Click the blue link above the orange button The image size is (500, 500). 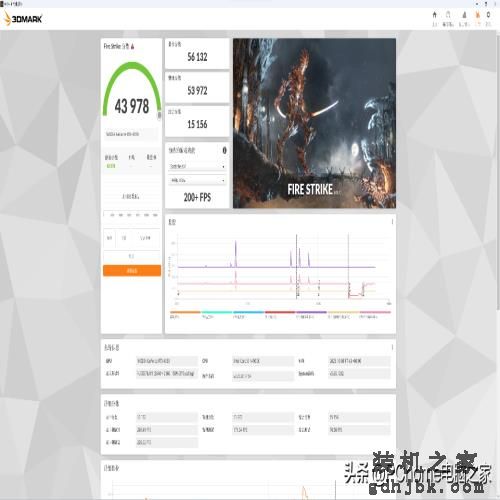[131, 256]
